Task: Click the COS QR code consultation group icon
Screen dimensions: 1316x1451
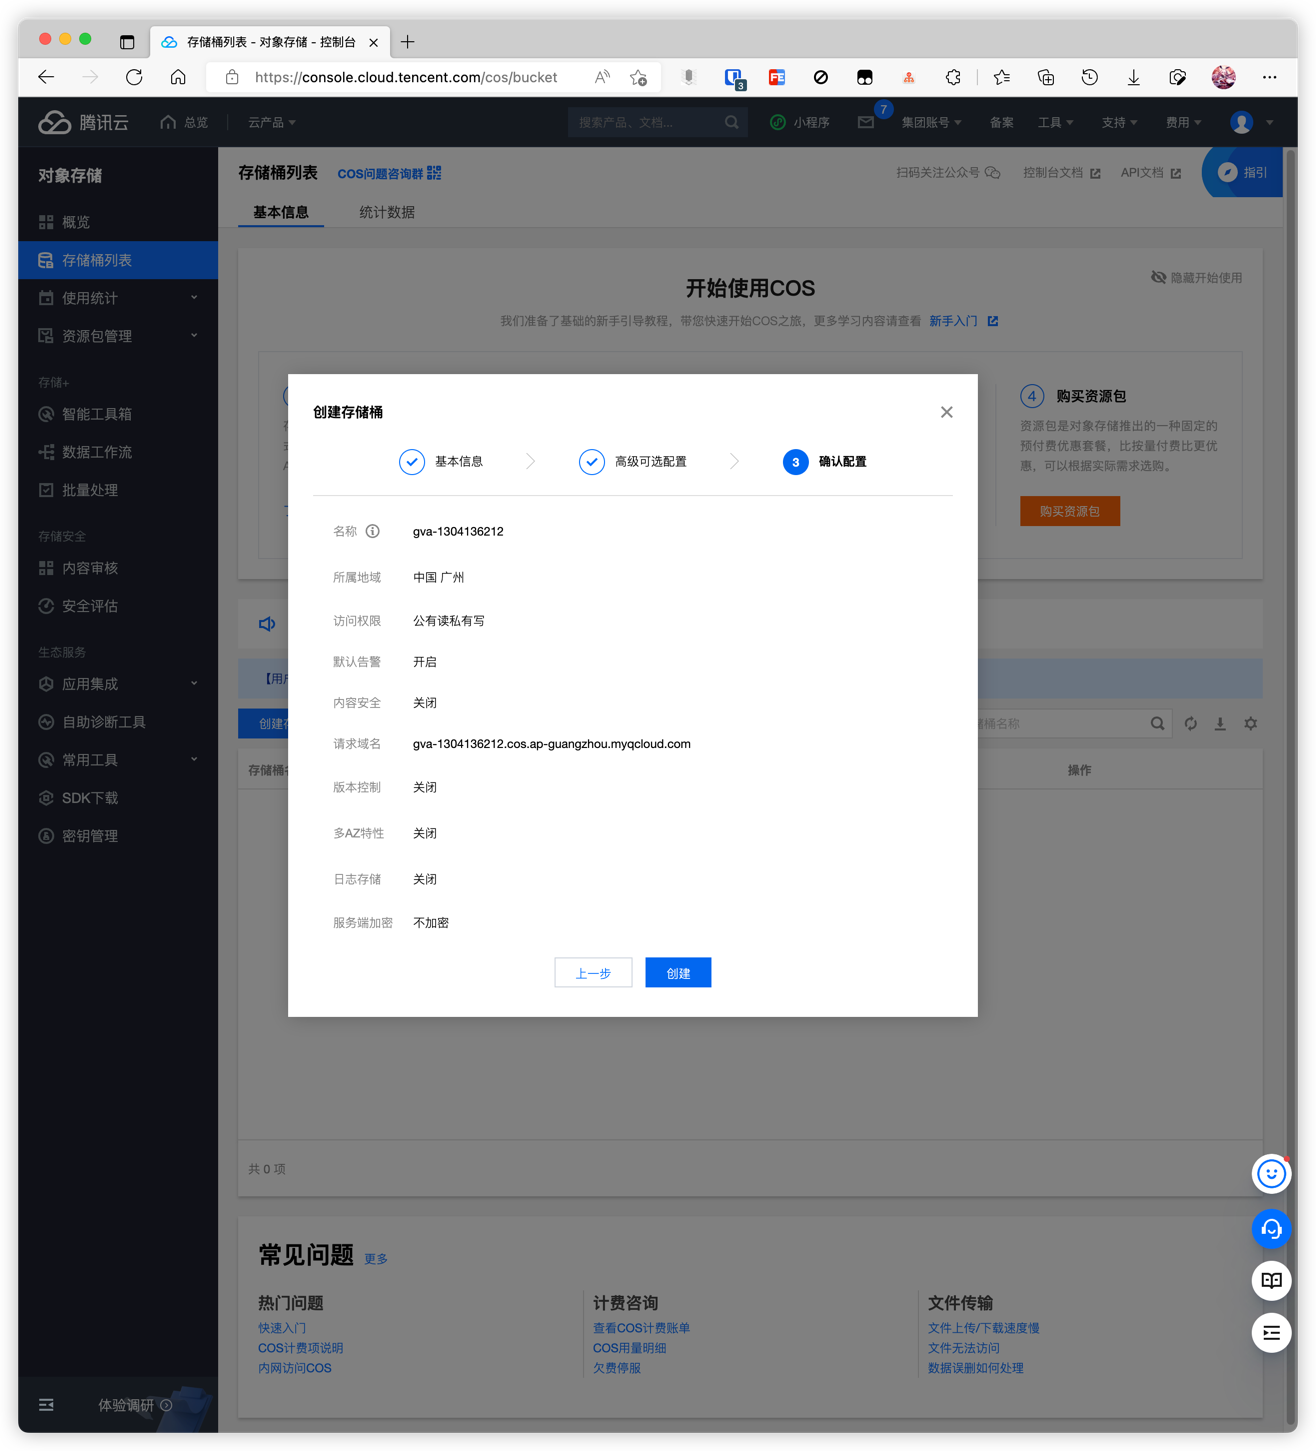Action: point(434,173)
